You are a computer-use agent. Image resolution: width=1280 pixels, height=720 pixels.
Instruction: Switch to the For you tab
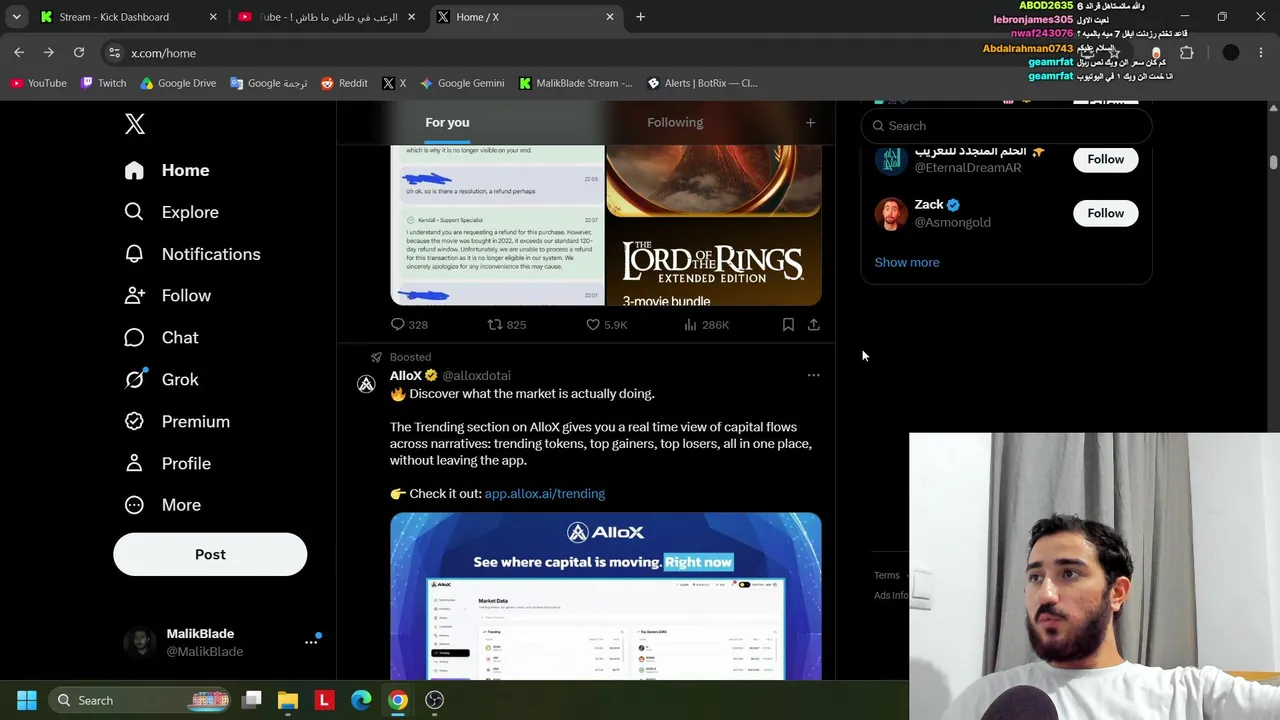(x=447, y=122)
